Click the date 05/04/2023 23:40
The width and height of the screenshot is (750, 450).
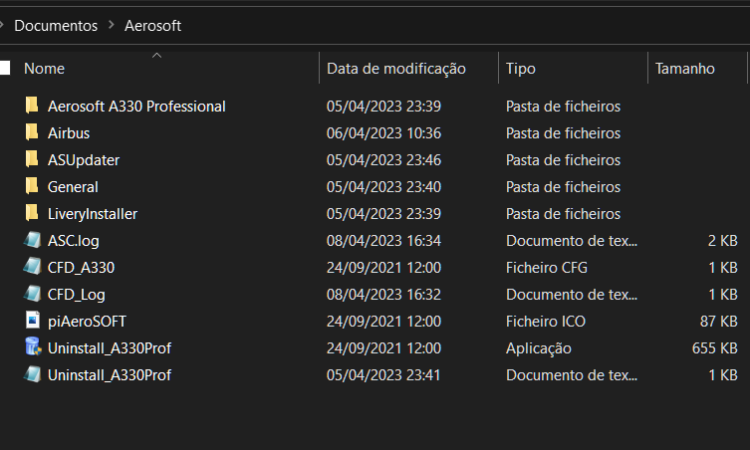pyautogui.click(x=384, y=187)
